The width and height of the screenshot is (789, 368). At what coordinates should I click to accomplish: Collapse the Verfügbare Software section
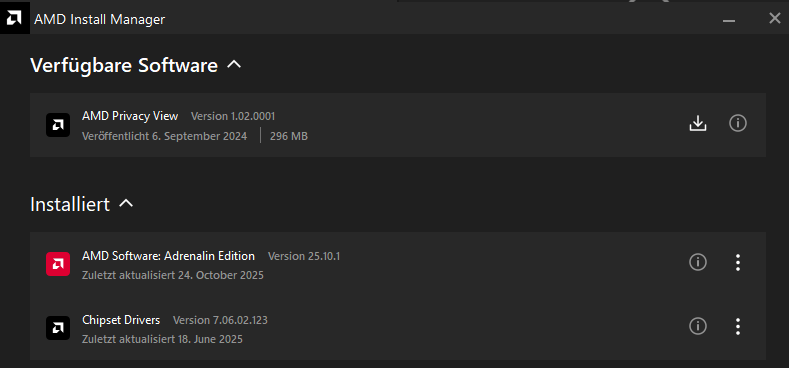[x=234, y=64]
